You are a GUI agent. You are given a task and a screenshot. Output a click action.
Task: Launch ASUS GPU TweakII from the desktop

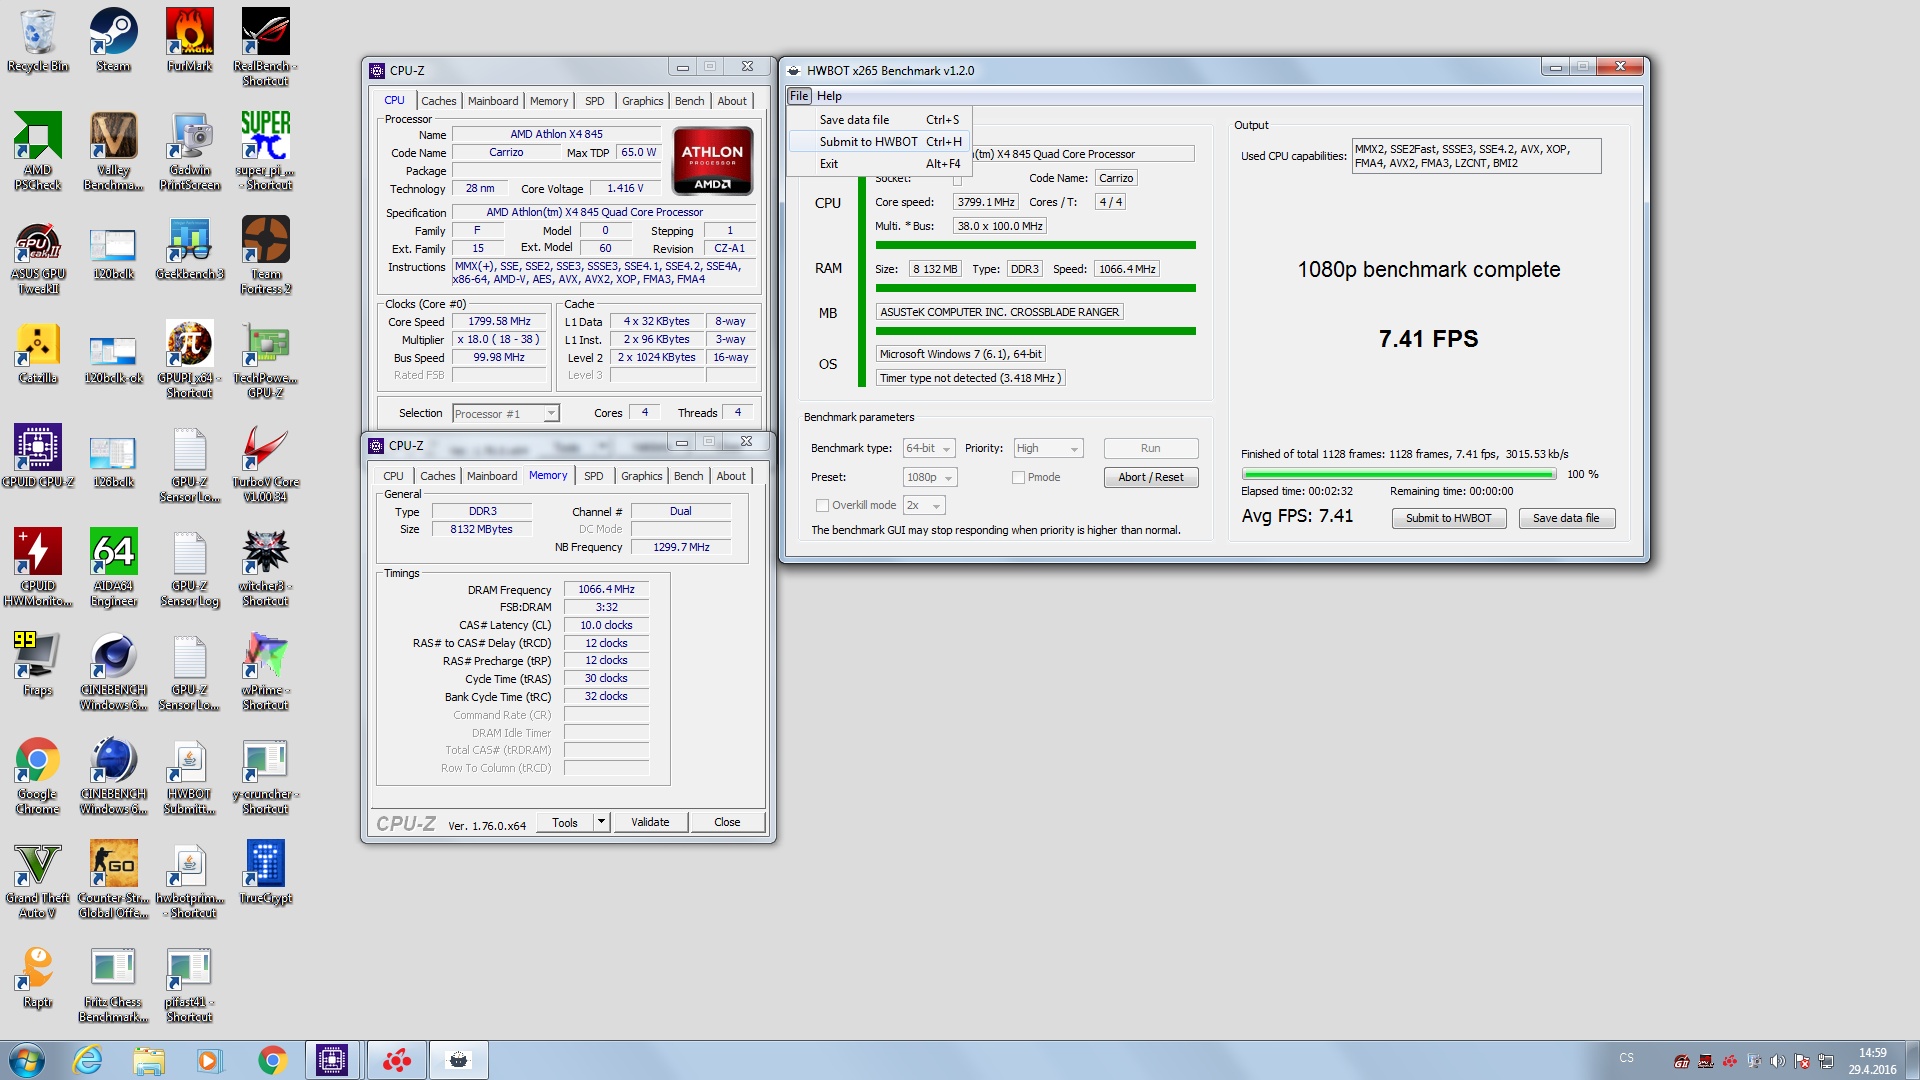click(x=38, y=255)
